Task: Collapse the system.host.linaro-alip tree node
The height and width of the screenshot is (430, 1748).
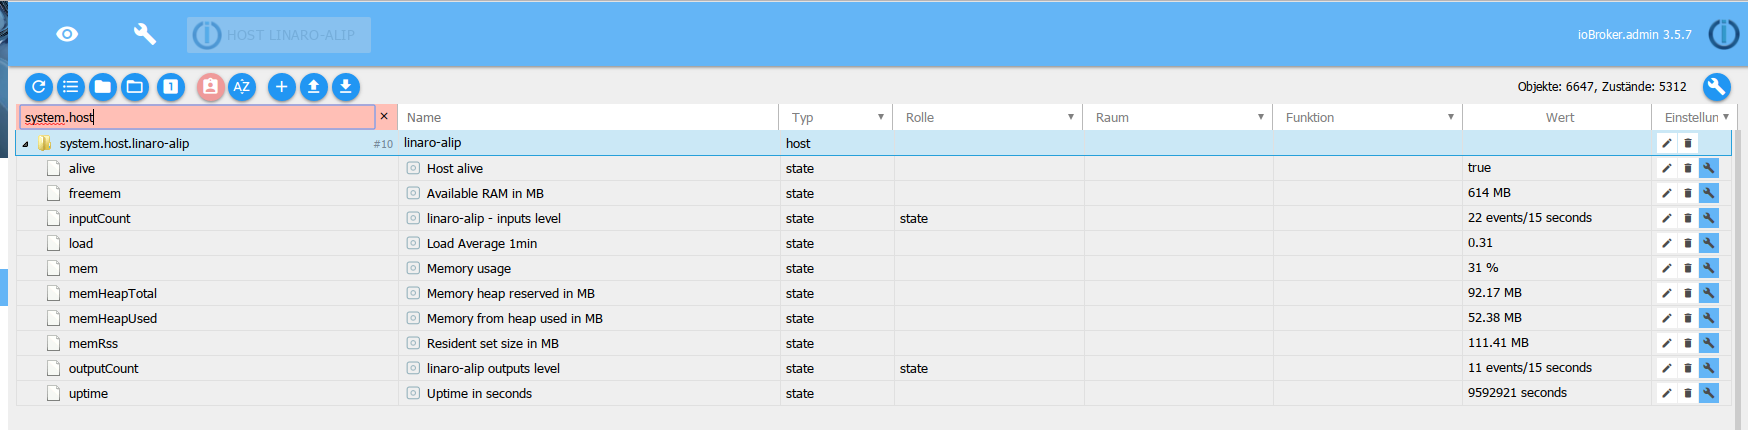Action: [25, 144]
